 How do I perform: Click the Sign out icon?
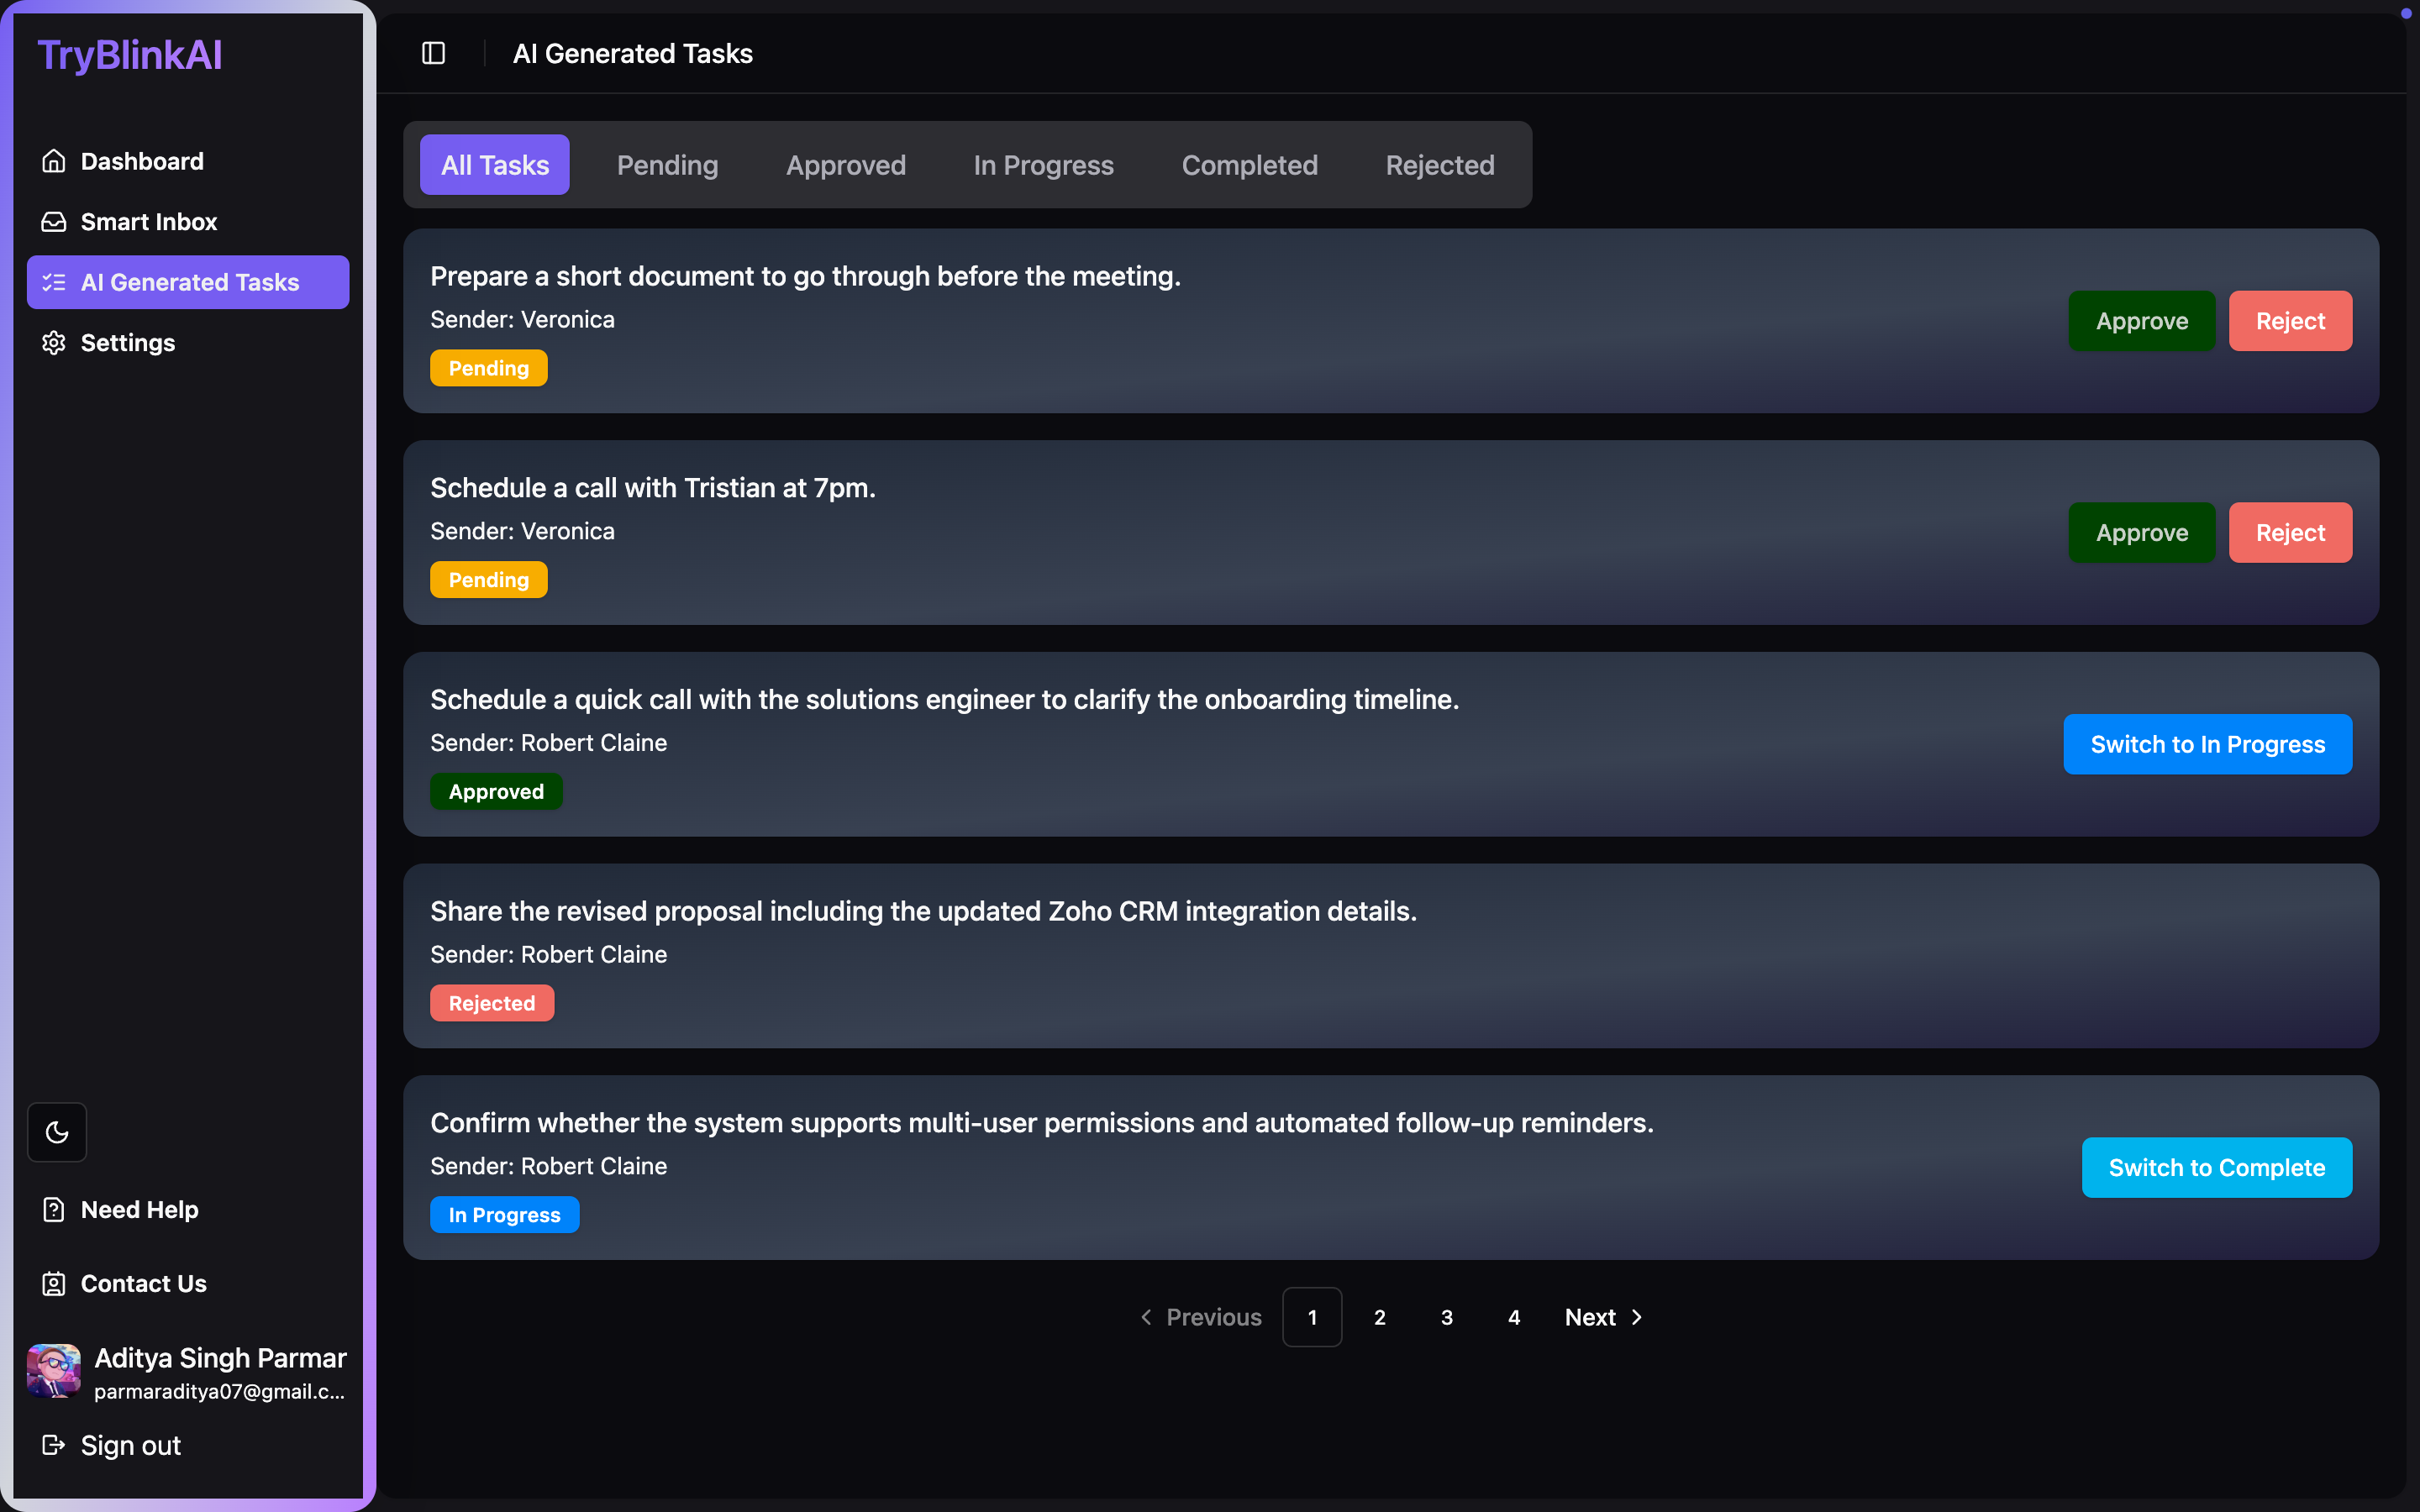(54, 1445)
